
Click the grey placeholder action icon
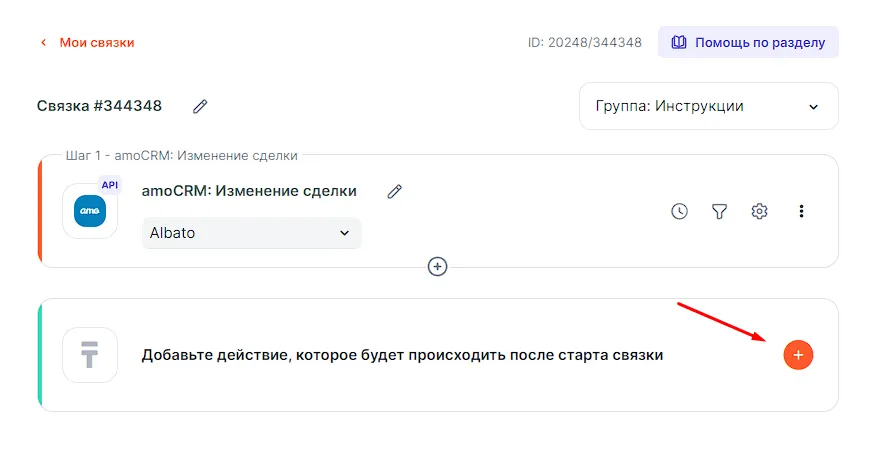[90, 355]
